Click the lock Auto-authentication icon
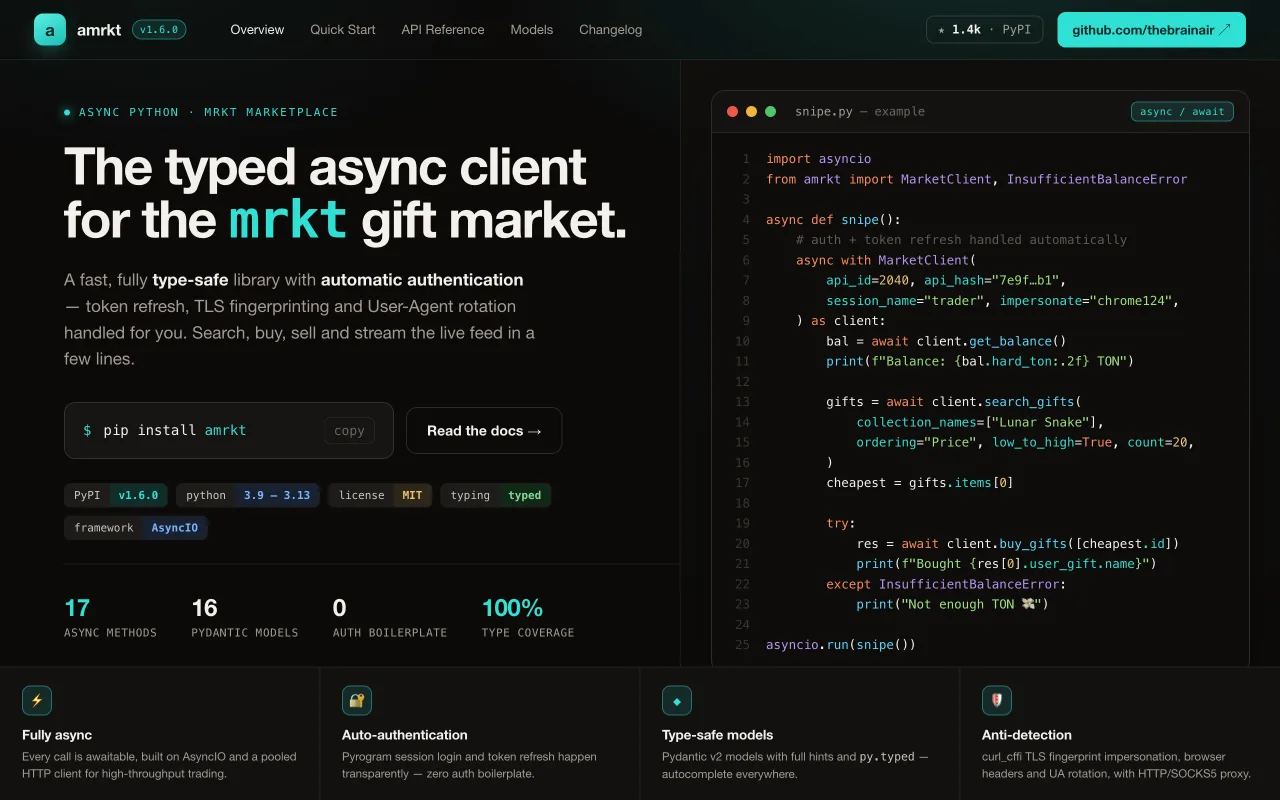 tap(357, 700)
